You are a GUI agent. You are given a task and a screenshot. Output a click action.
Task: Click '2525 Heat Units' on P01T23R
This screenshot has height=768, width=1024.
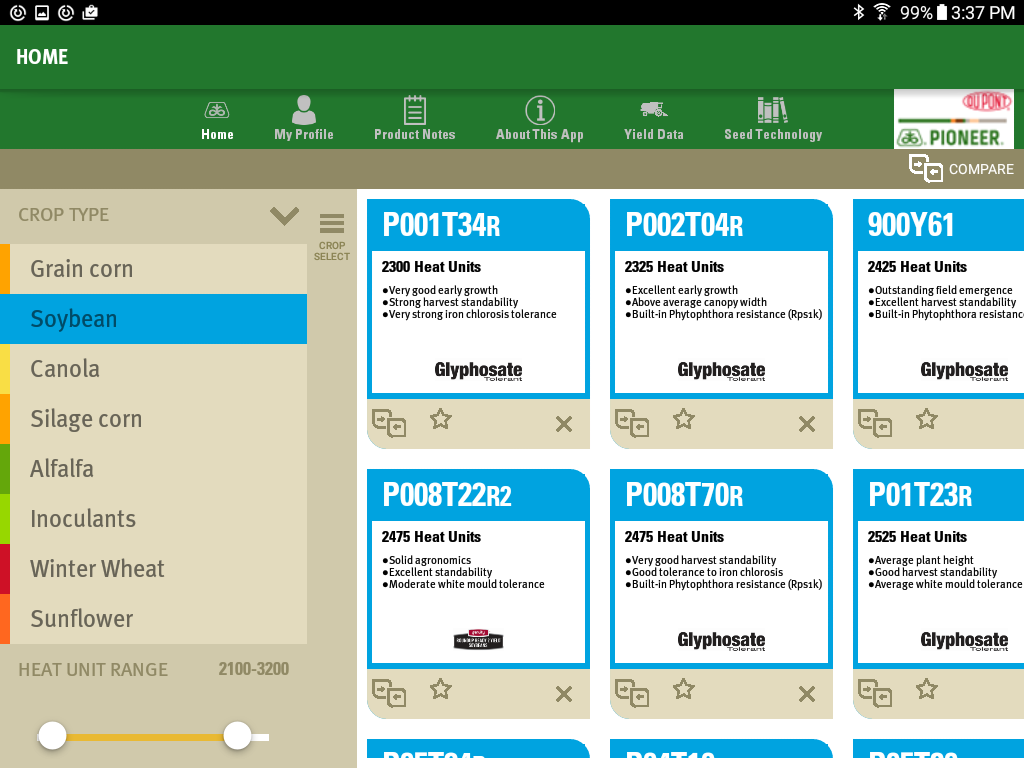[x=917, y=537]
